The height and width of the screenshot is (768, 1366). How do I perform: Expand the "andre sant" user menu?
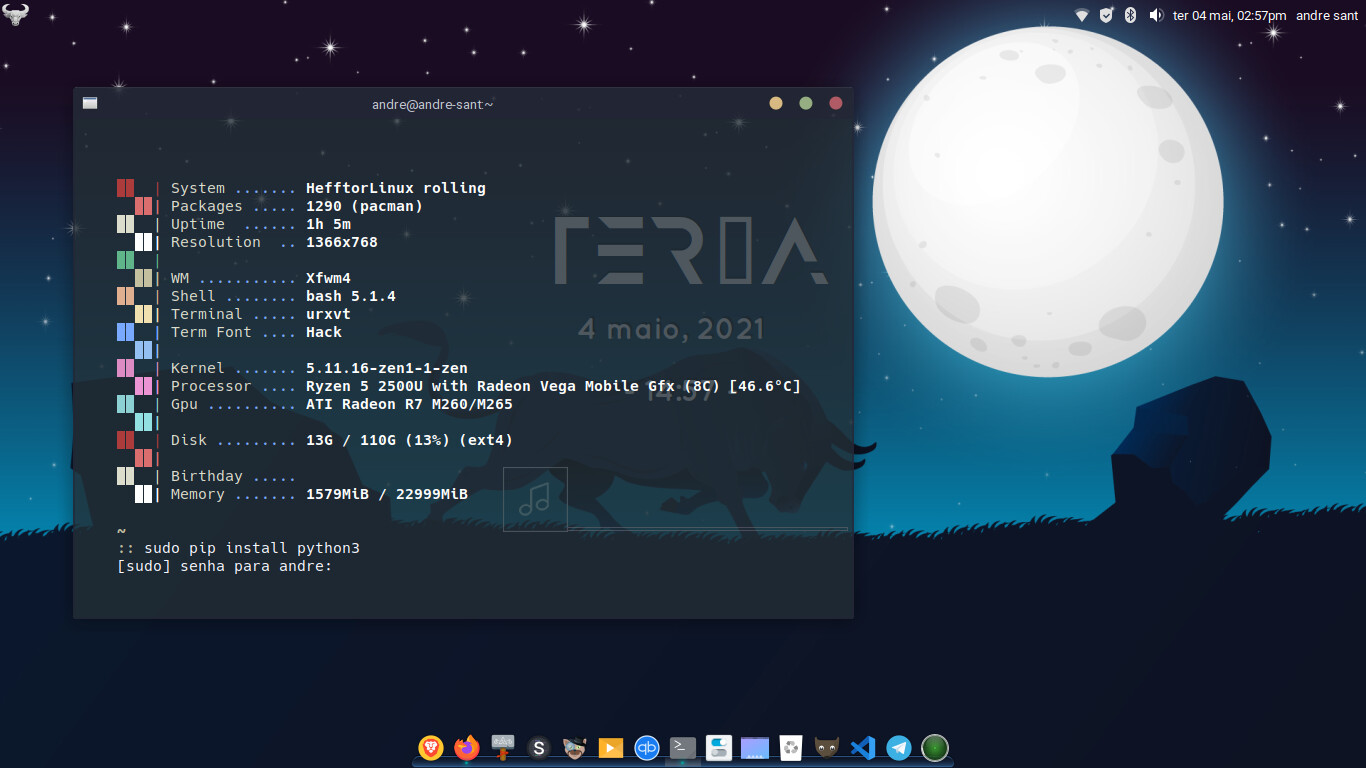tap(1327, 15)
